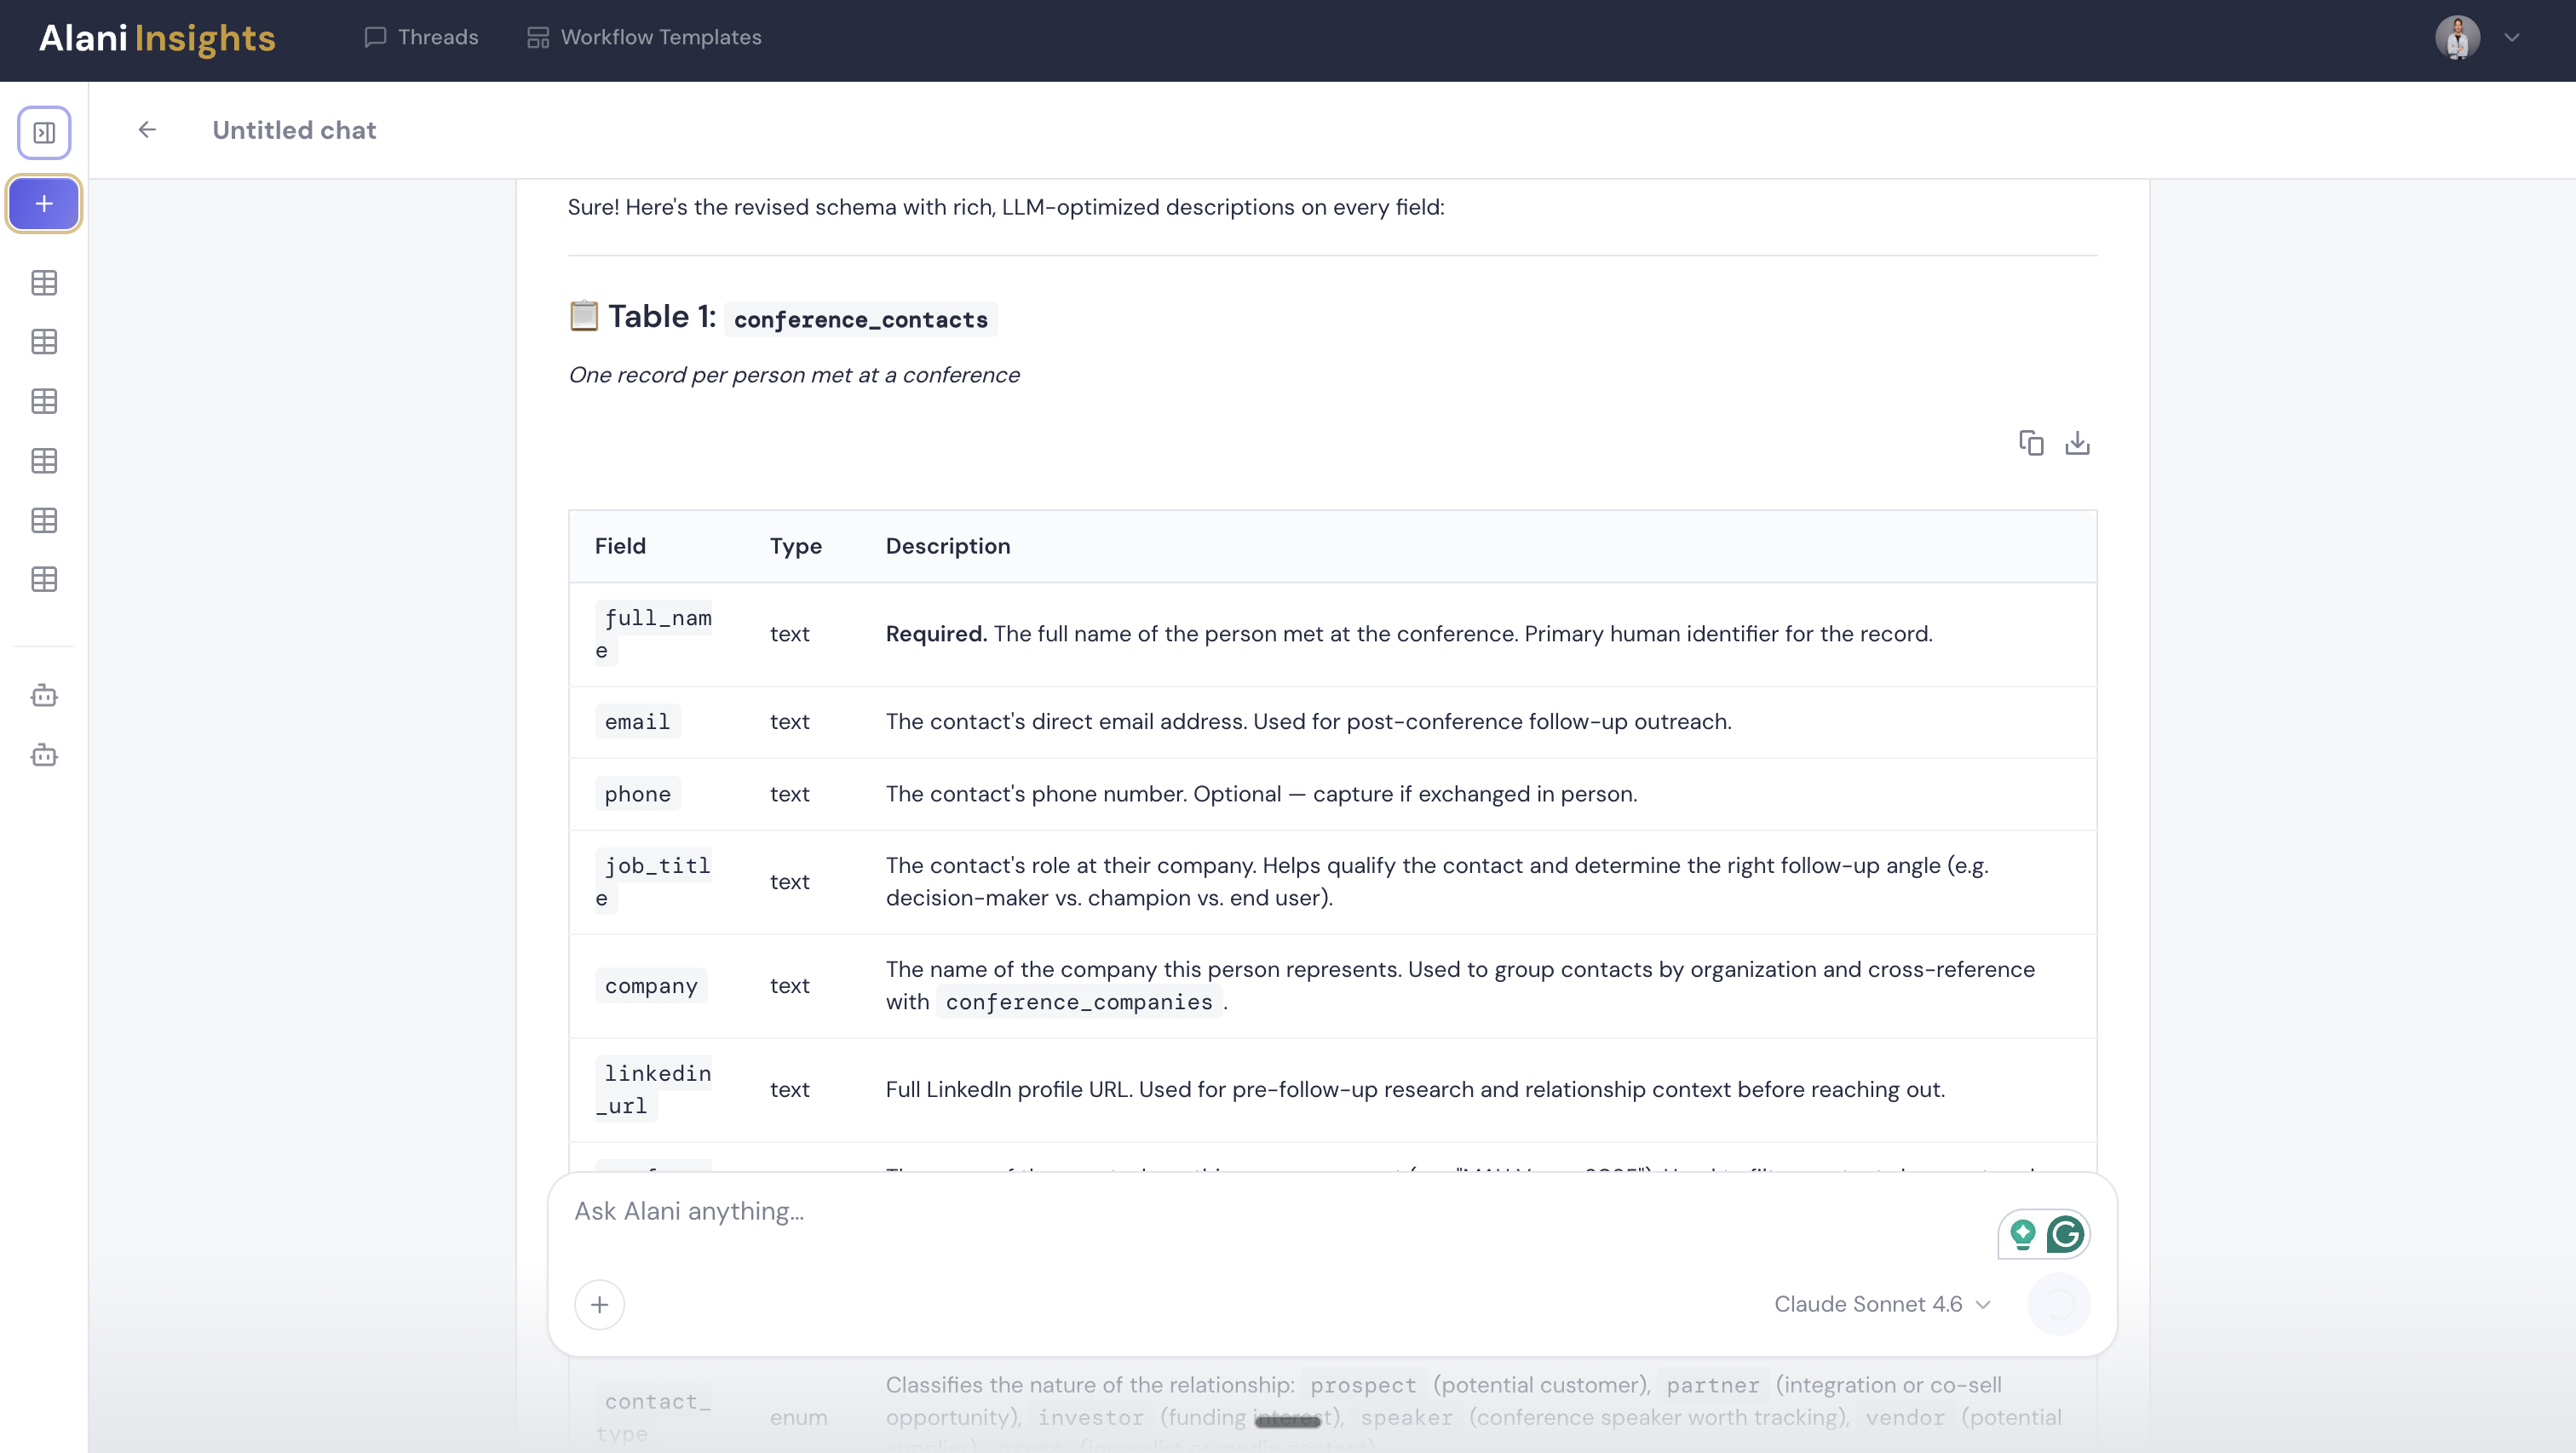The height and width of the screenshot is (1453, 2576).
Task: Click the green lightbulb suggestion icon
Action: (2022, 1234)
